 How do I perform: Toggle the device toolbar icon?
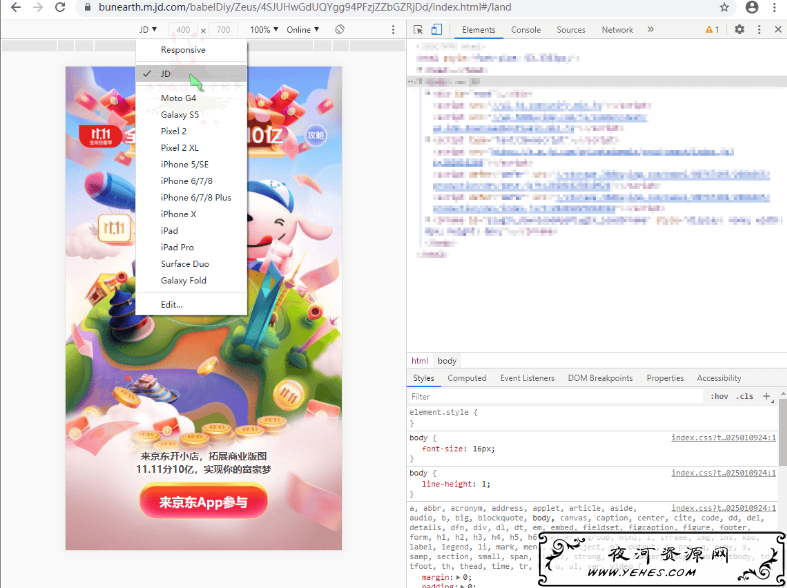(x=436, y=30)
